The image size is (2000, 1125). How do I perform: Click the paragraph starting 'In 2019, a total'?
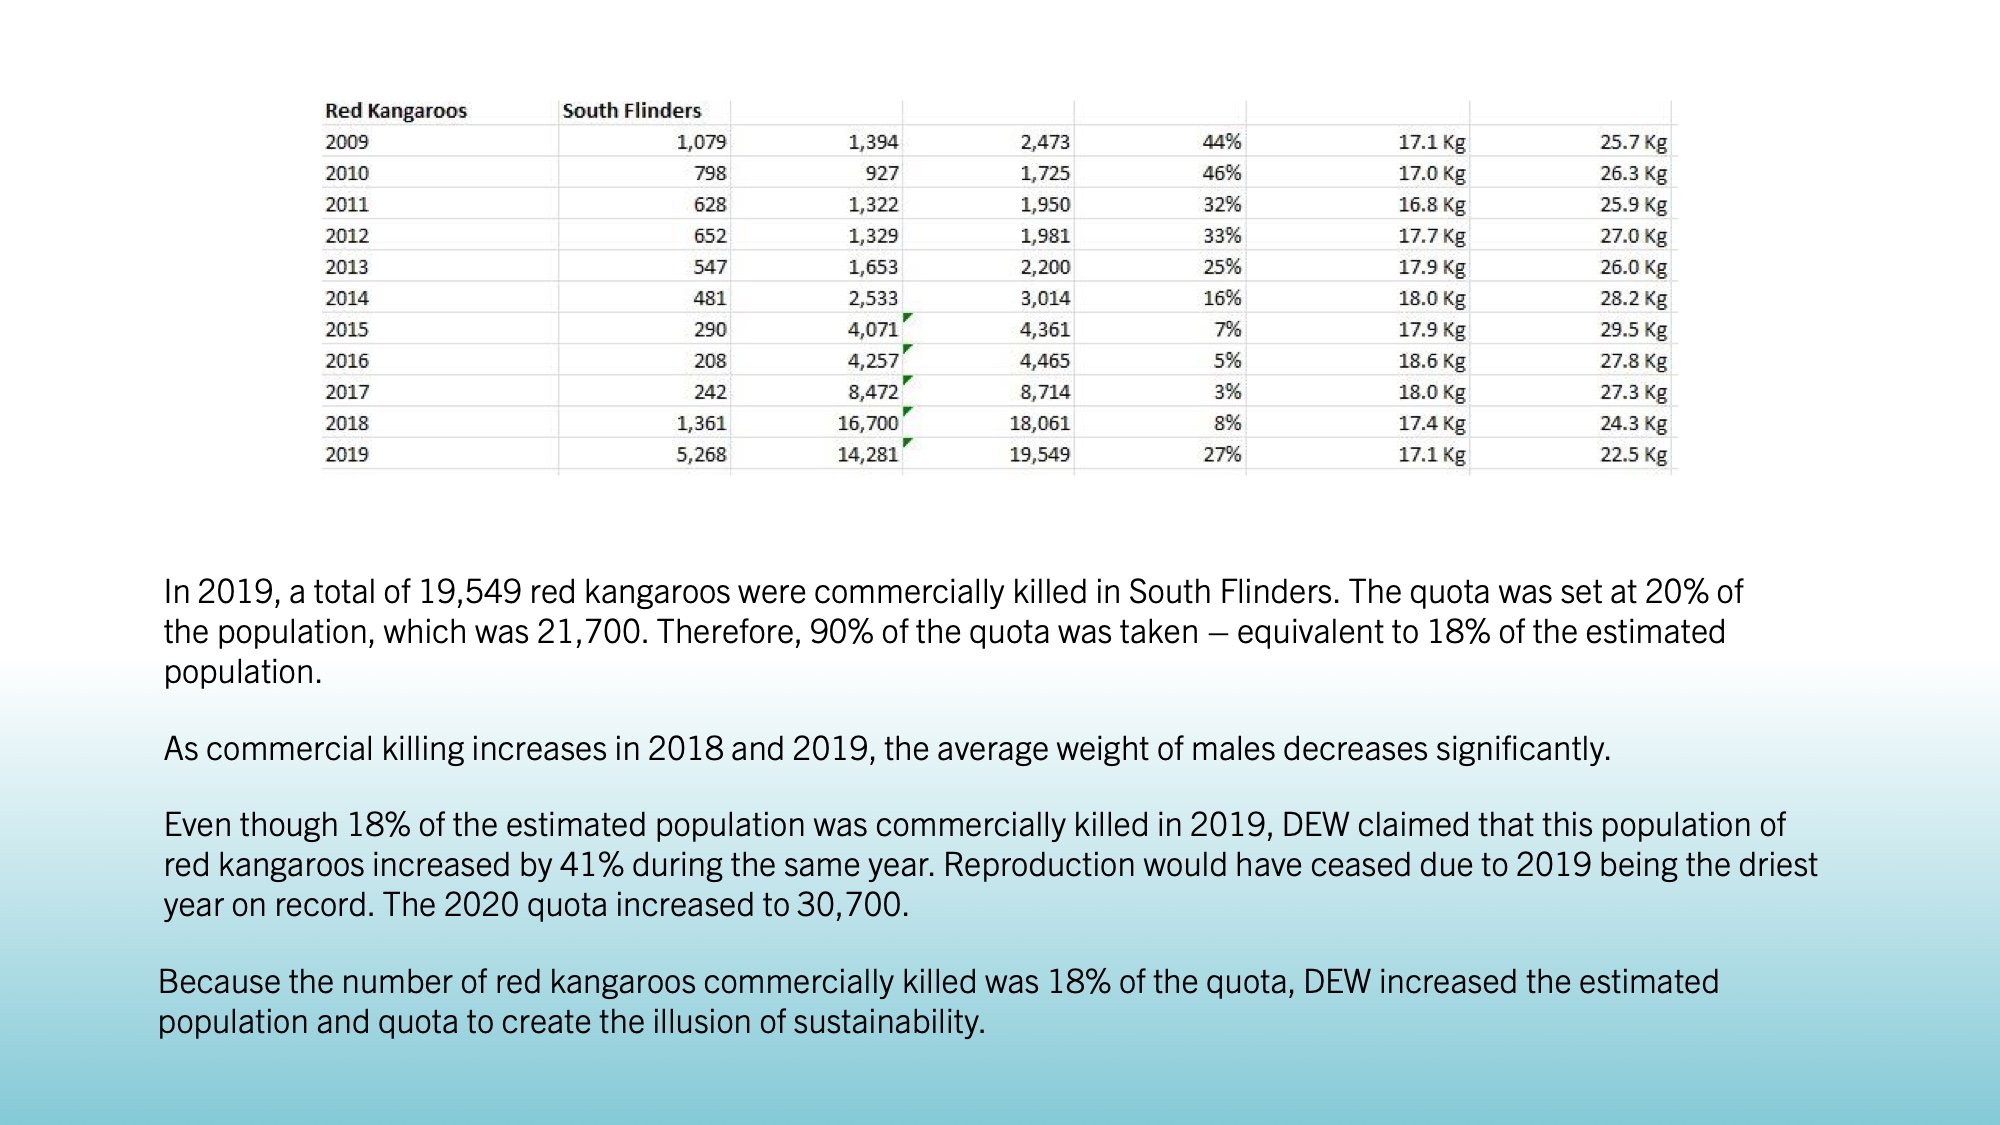(x=953, y=632)
